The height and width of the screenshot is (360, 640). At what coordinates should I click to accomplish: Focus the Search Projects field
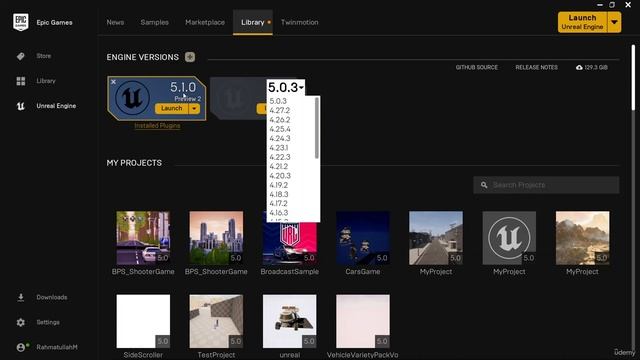click(546, 185)
